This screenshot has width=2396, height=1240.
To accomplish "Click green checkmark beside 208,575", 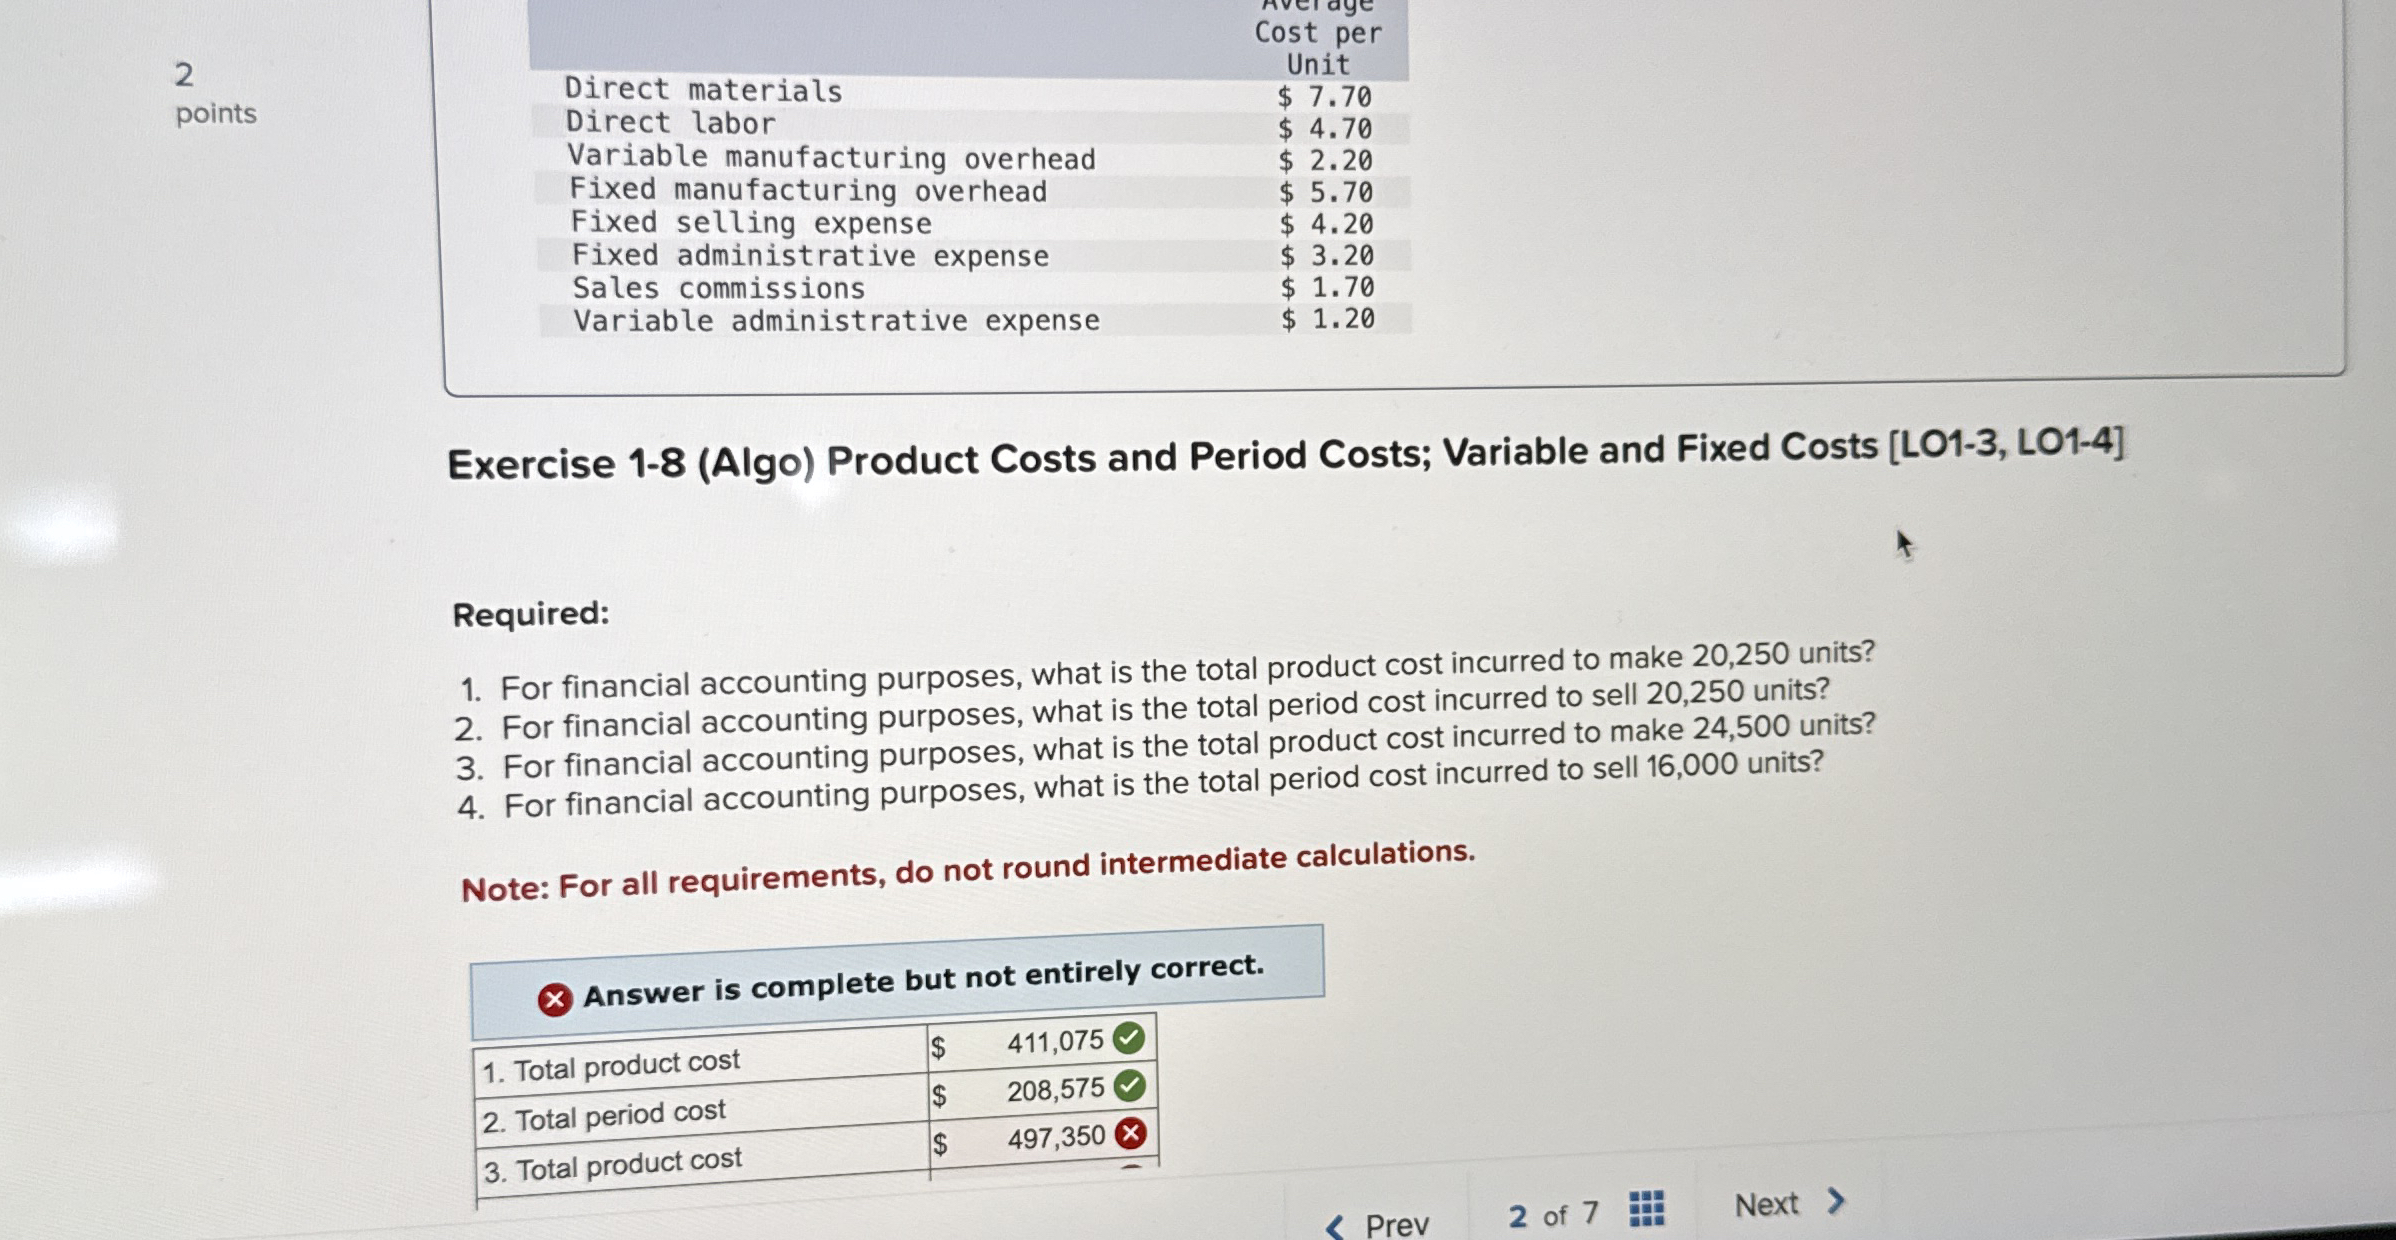I will [1130, 1085].
